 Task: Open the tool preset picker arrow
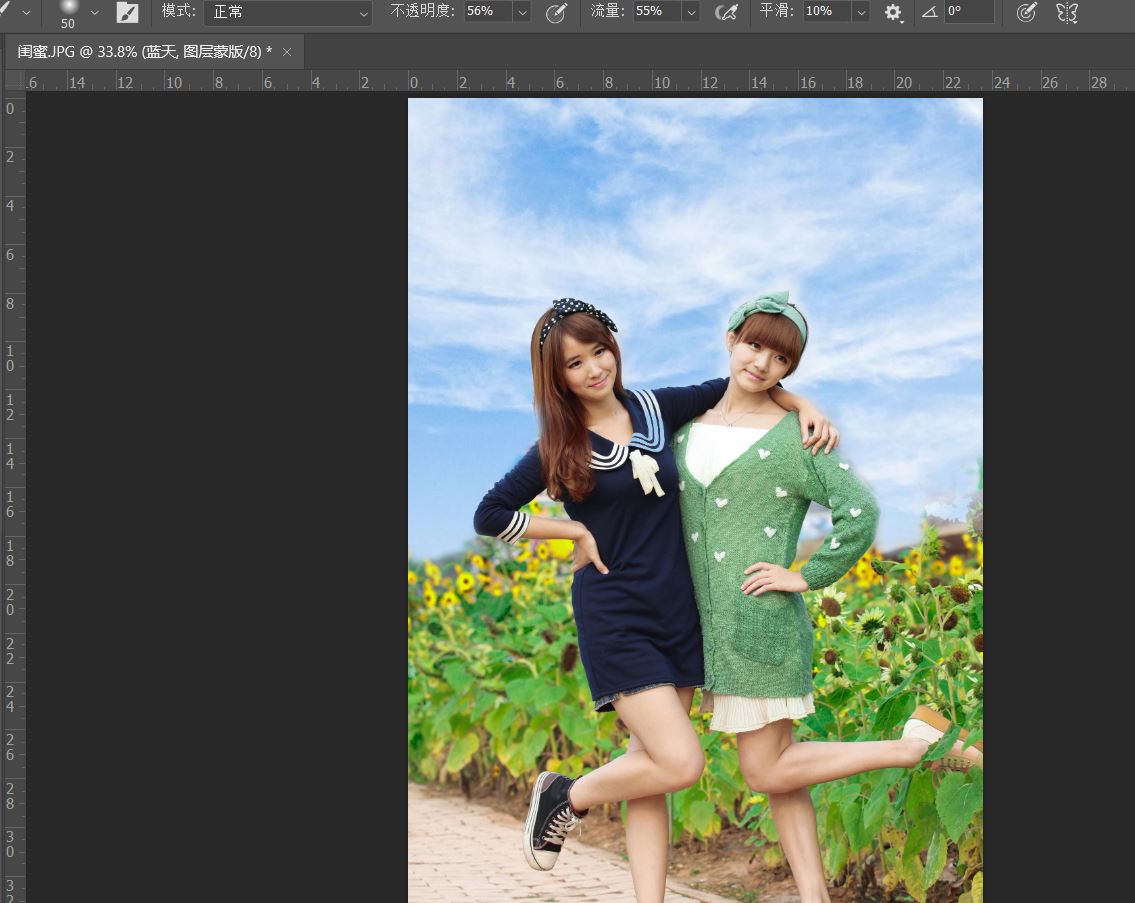pyautogui.click(x=25, y=12)
